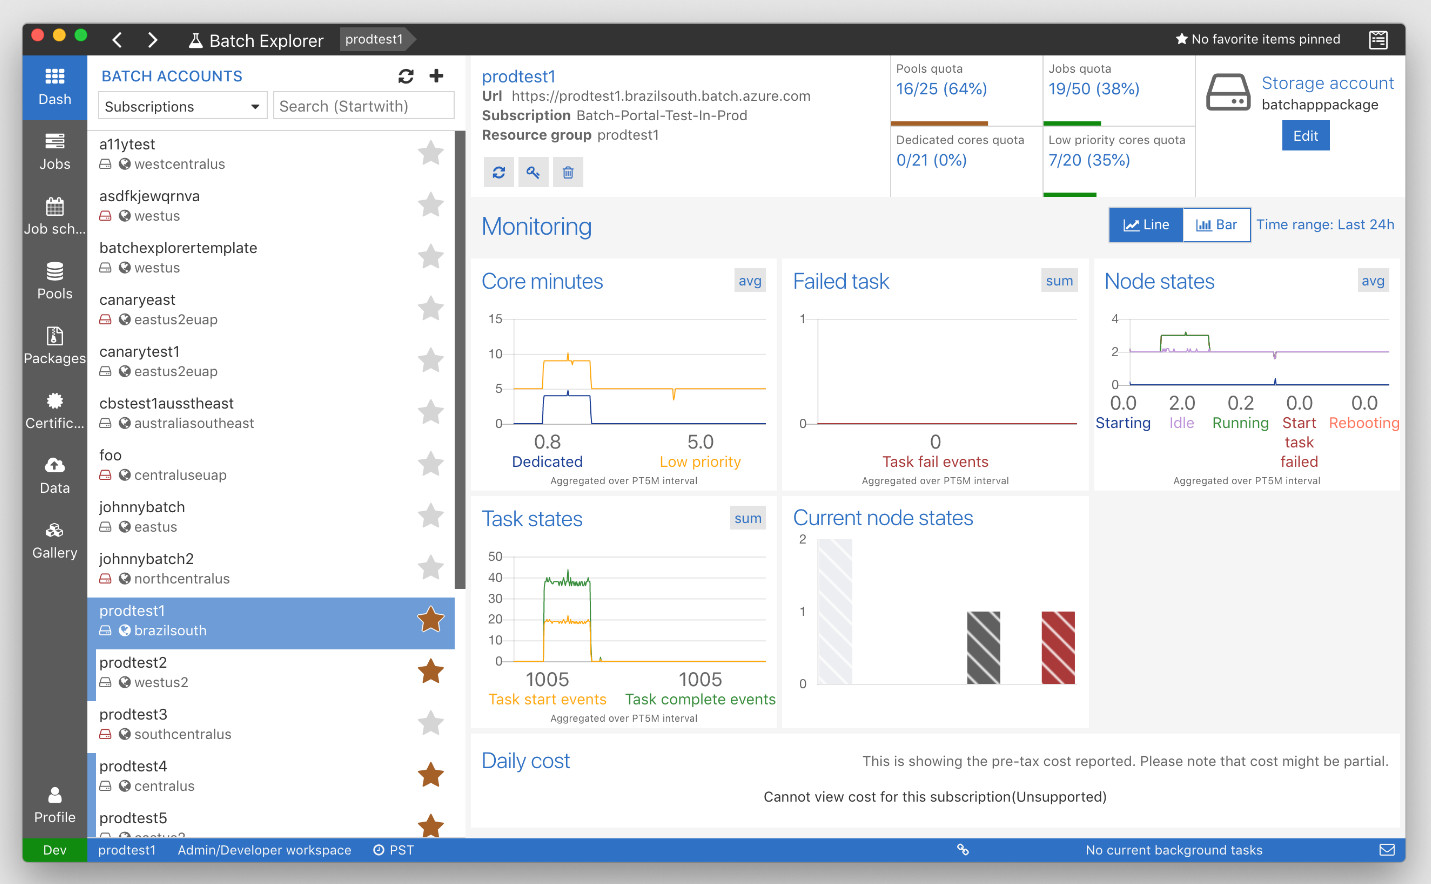Go forward with the right chevron
This screenshot has width=1431, height=884.
tap(152, 40)
